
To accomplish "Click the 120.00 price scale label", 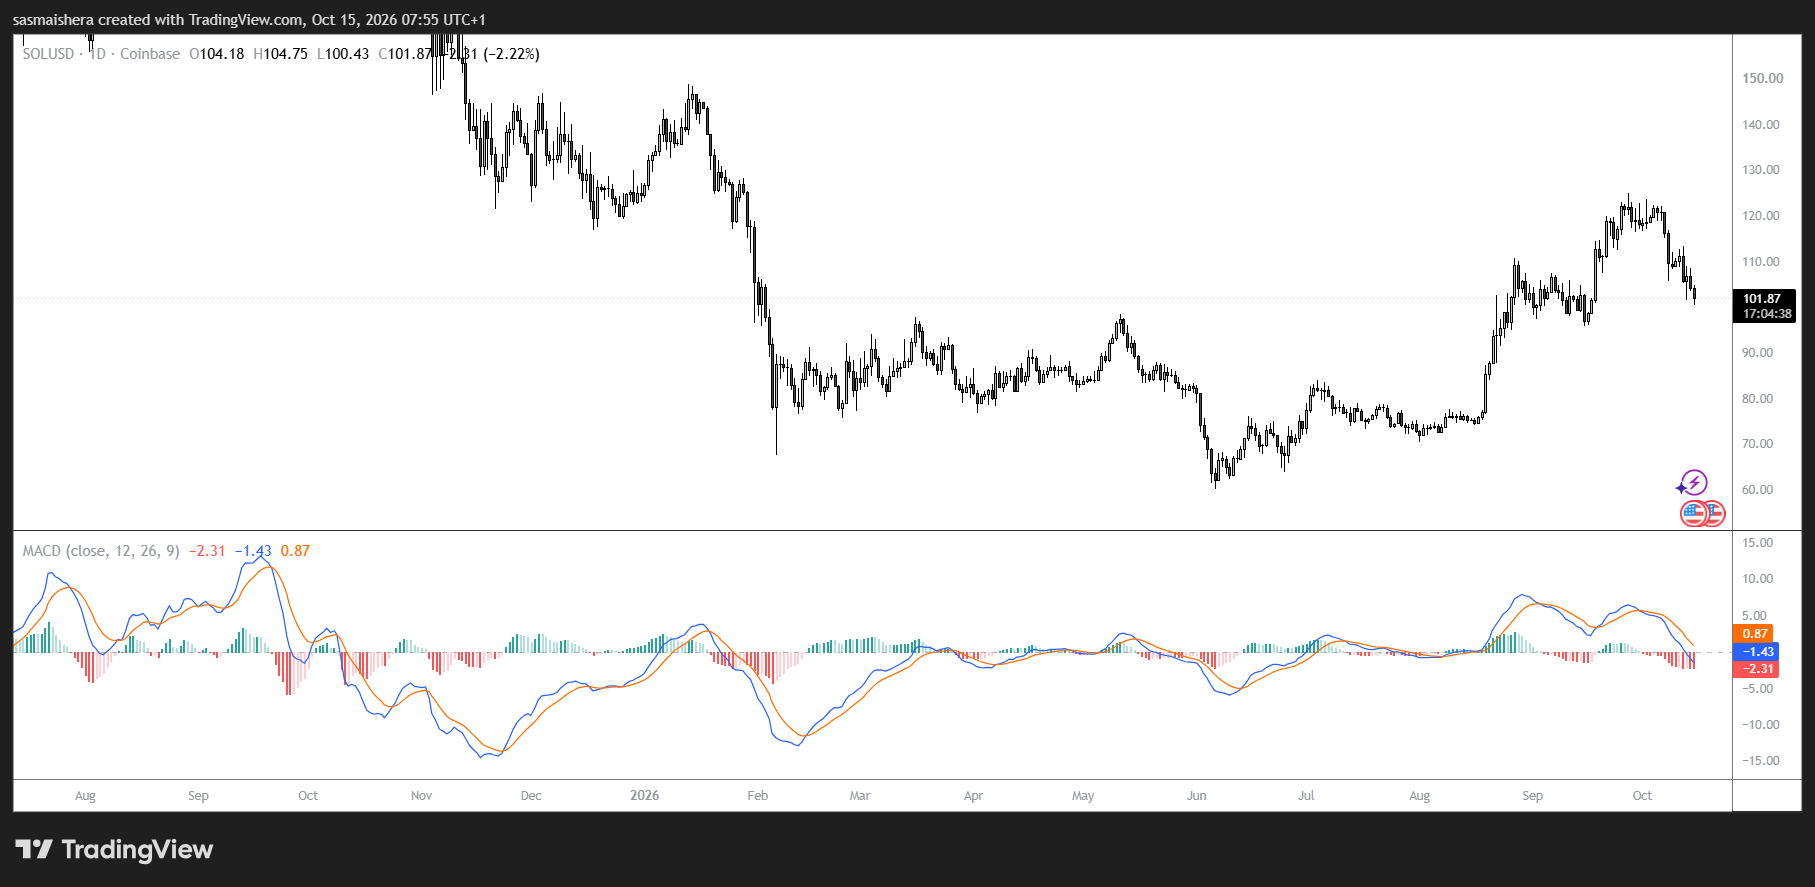I will [x=1761, y=216].
